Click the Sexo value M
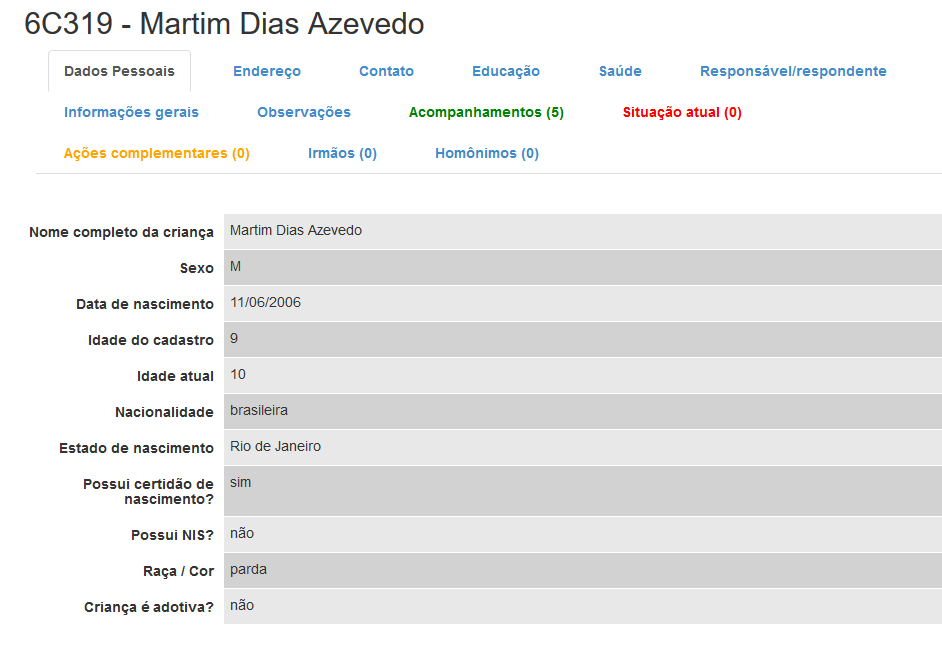 pos(236,267)
